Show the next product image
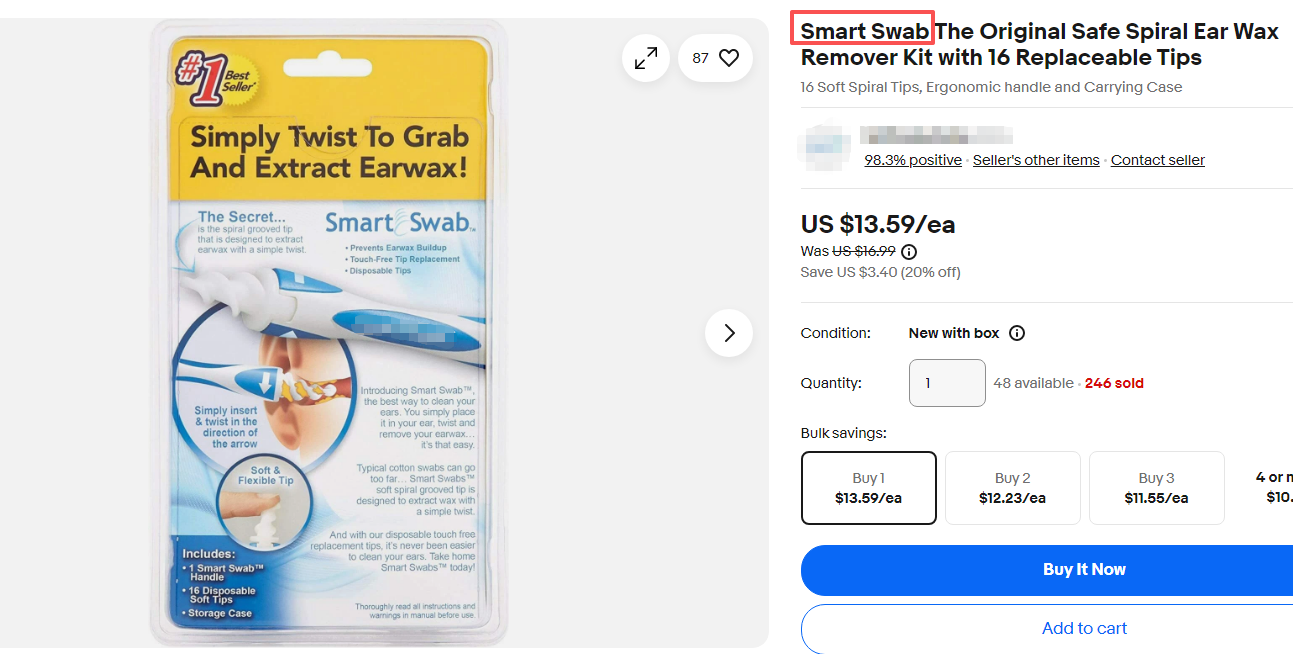 pyautogui.click(x=729, y=333)
